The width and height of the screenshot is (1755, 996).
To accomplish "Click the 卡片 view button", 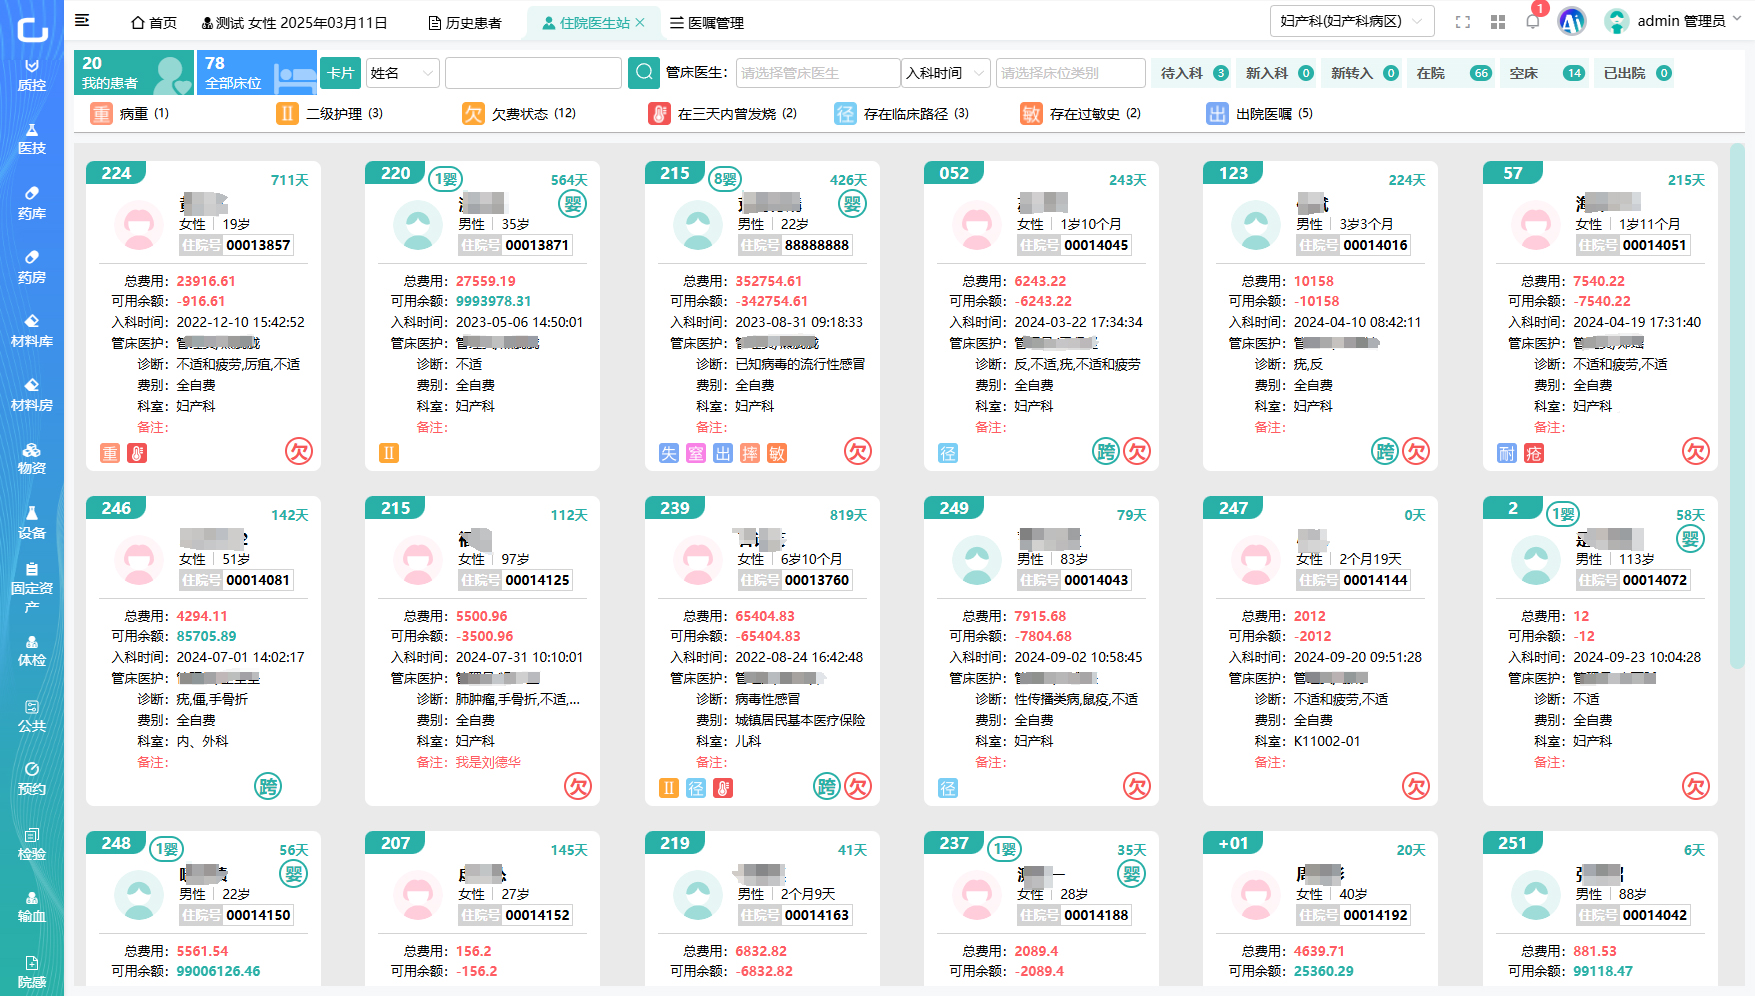I will click(x=340, y=73).
